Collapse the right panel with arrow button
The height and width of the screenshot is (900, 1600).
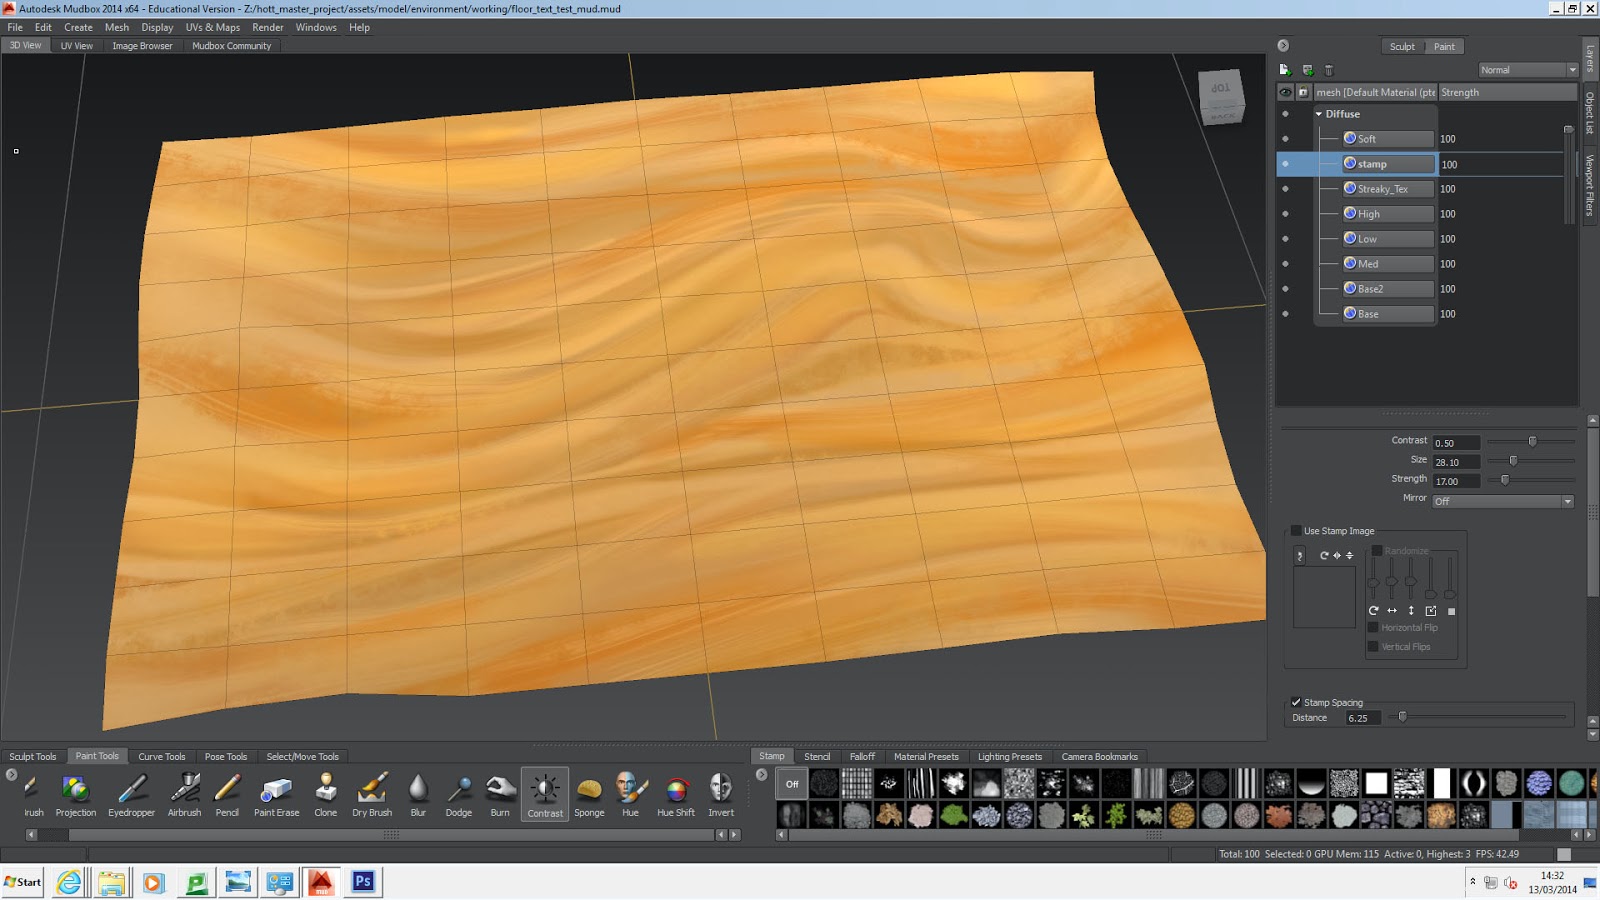[1283, 46]
